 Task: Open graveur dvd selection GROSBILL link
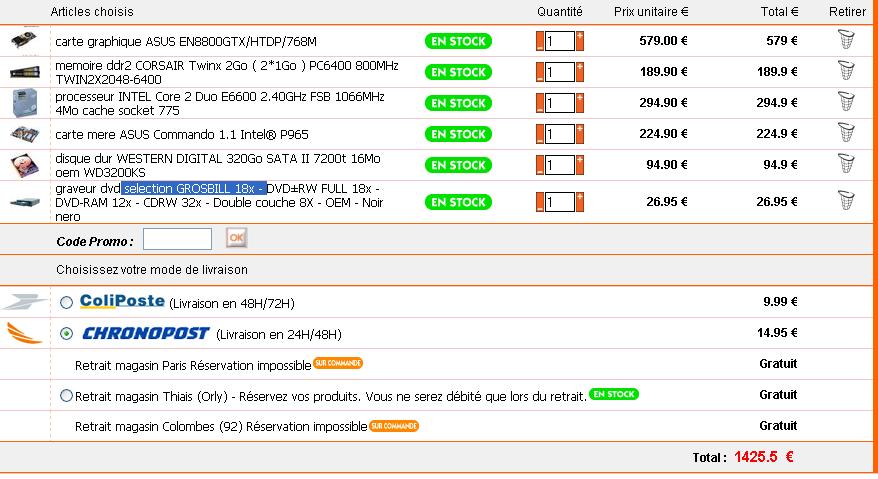pos(219,202)
